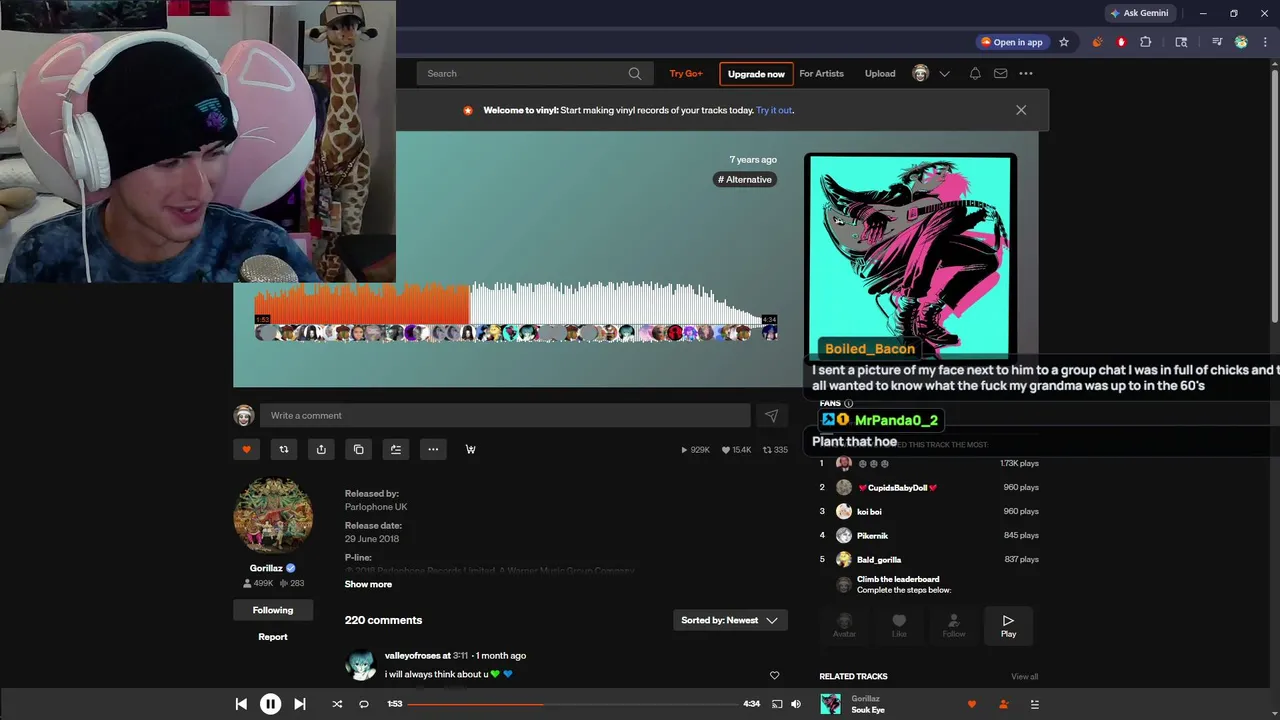Image resolution: width=1280 pixels, height=720 pixels.
Task: Click the Upgrade now button
Action: click(756, 74)
